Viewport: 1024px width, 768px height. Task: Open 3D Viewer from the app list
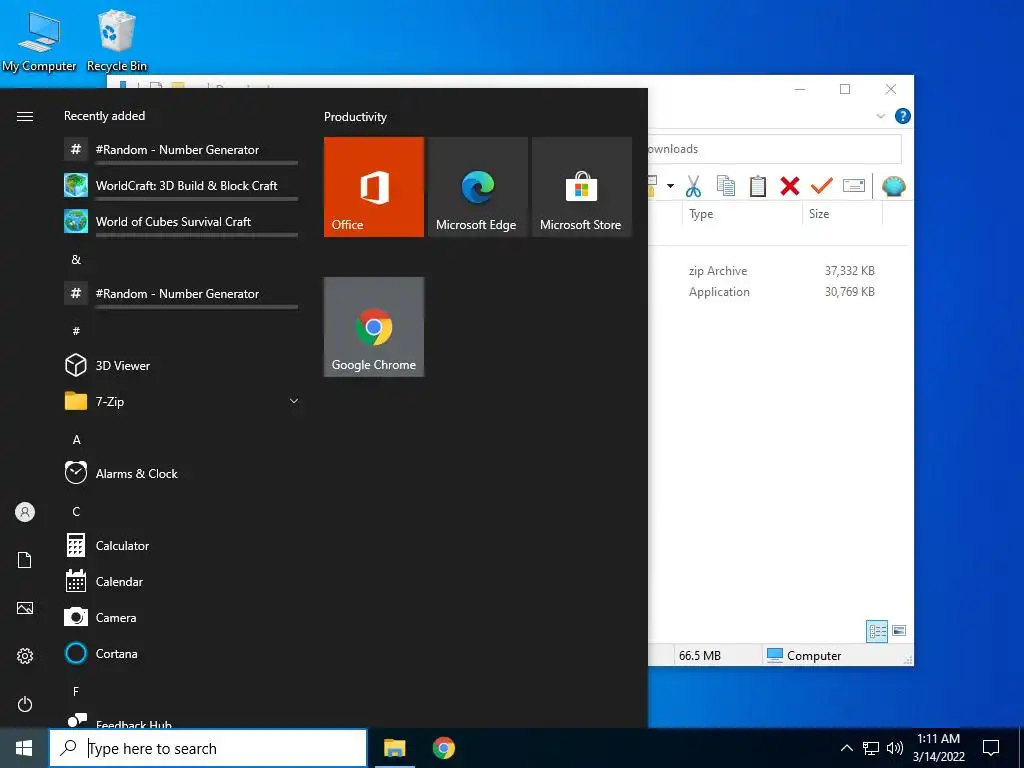181,365
